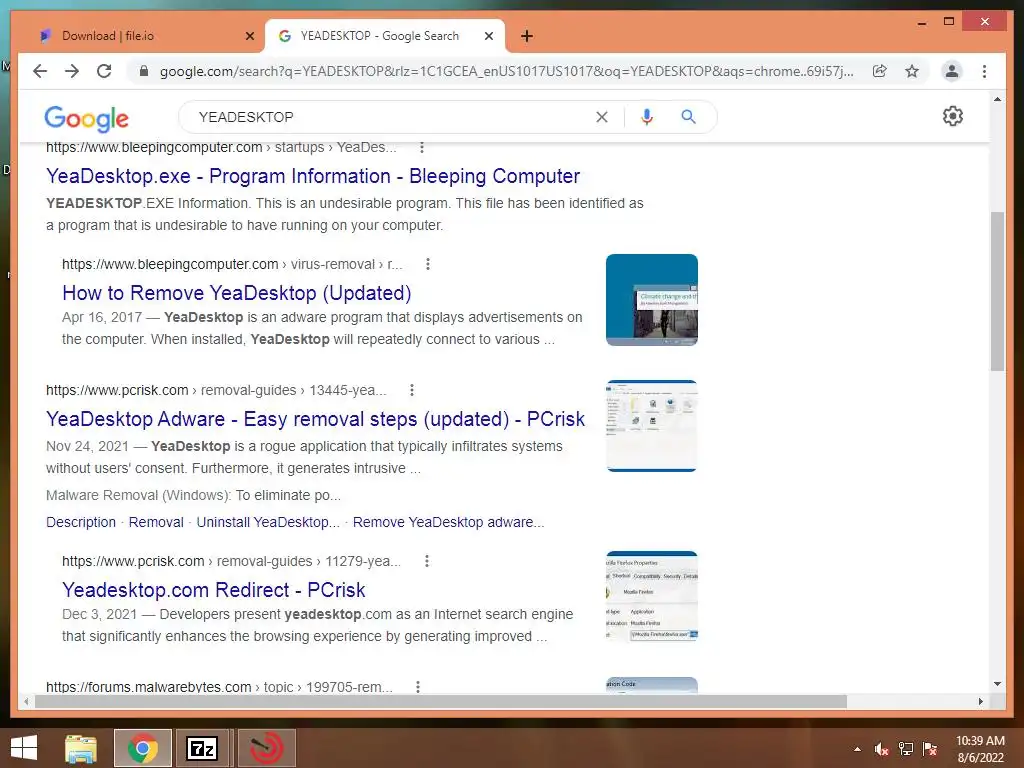Jump to Description sitelink

[81, 522]
